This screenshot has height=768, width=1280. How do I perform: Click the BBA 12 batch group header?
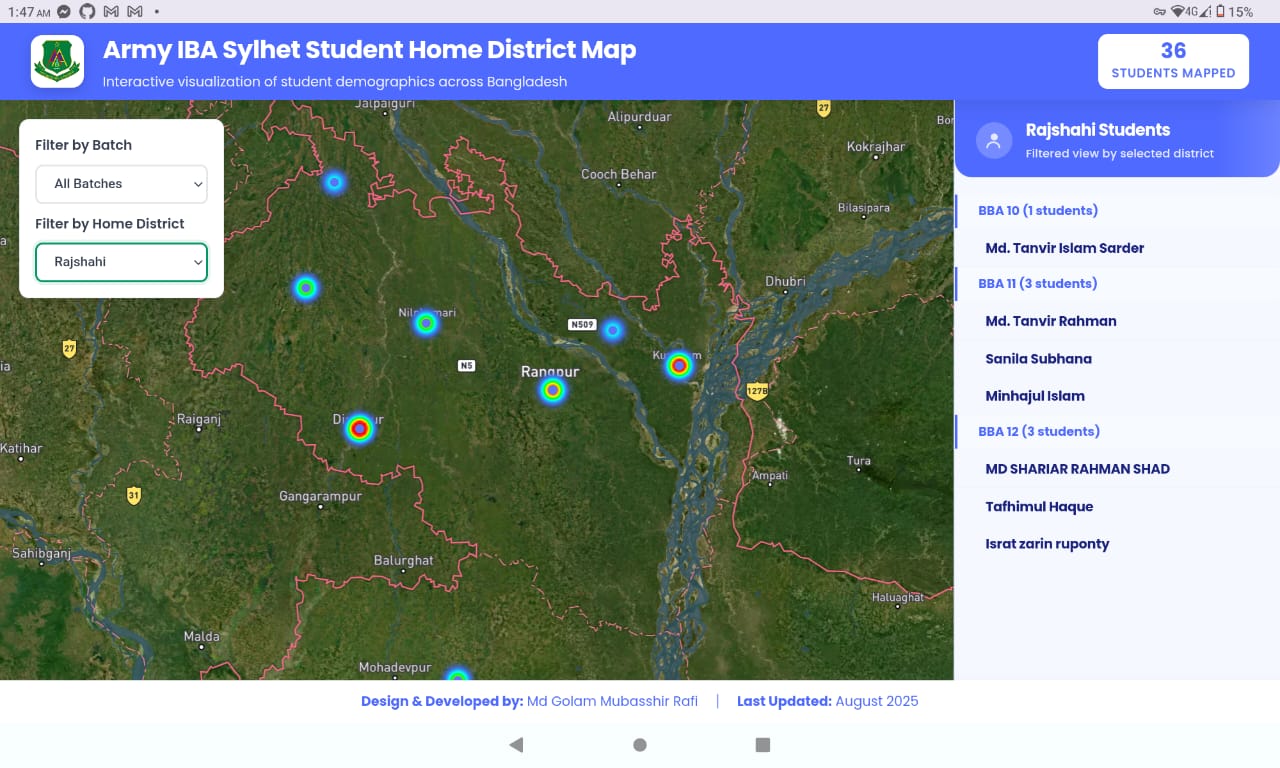coord(1038,432)
